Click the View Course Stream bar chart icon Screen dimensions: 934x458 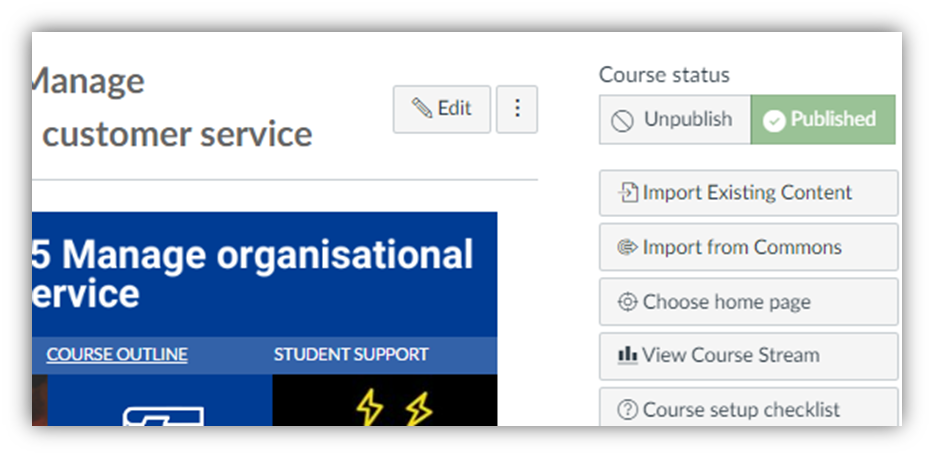(x=628, y=356)
